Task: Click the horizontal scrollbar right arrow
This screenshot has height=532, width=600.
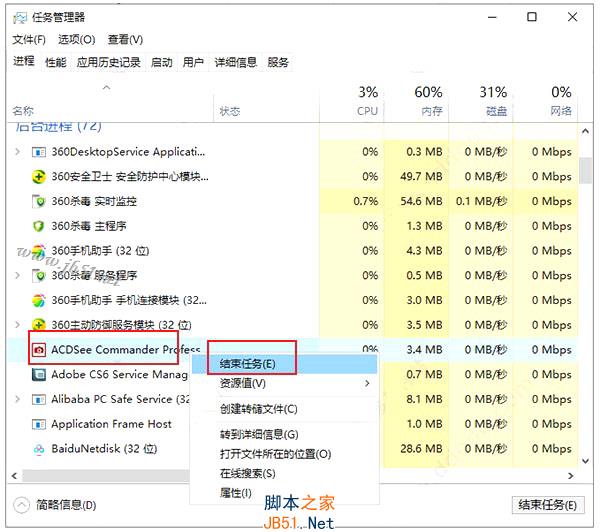Action: point(571,476)
